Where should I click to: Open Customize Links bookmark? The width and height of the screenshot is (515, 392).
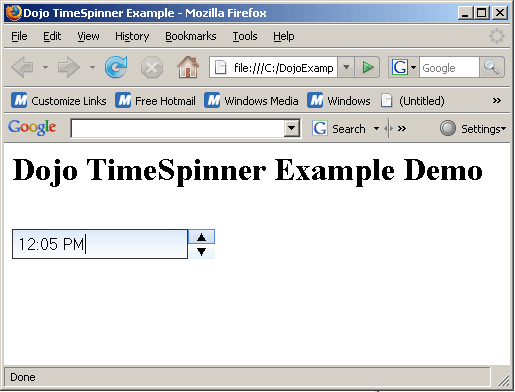(x=59, y=101)
